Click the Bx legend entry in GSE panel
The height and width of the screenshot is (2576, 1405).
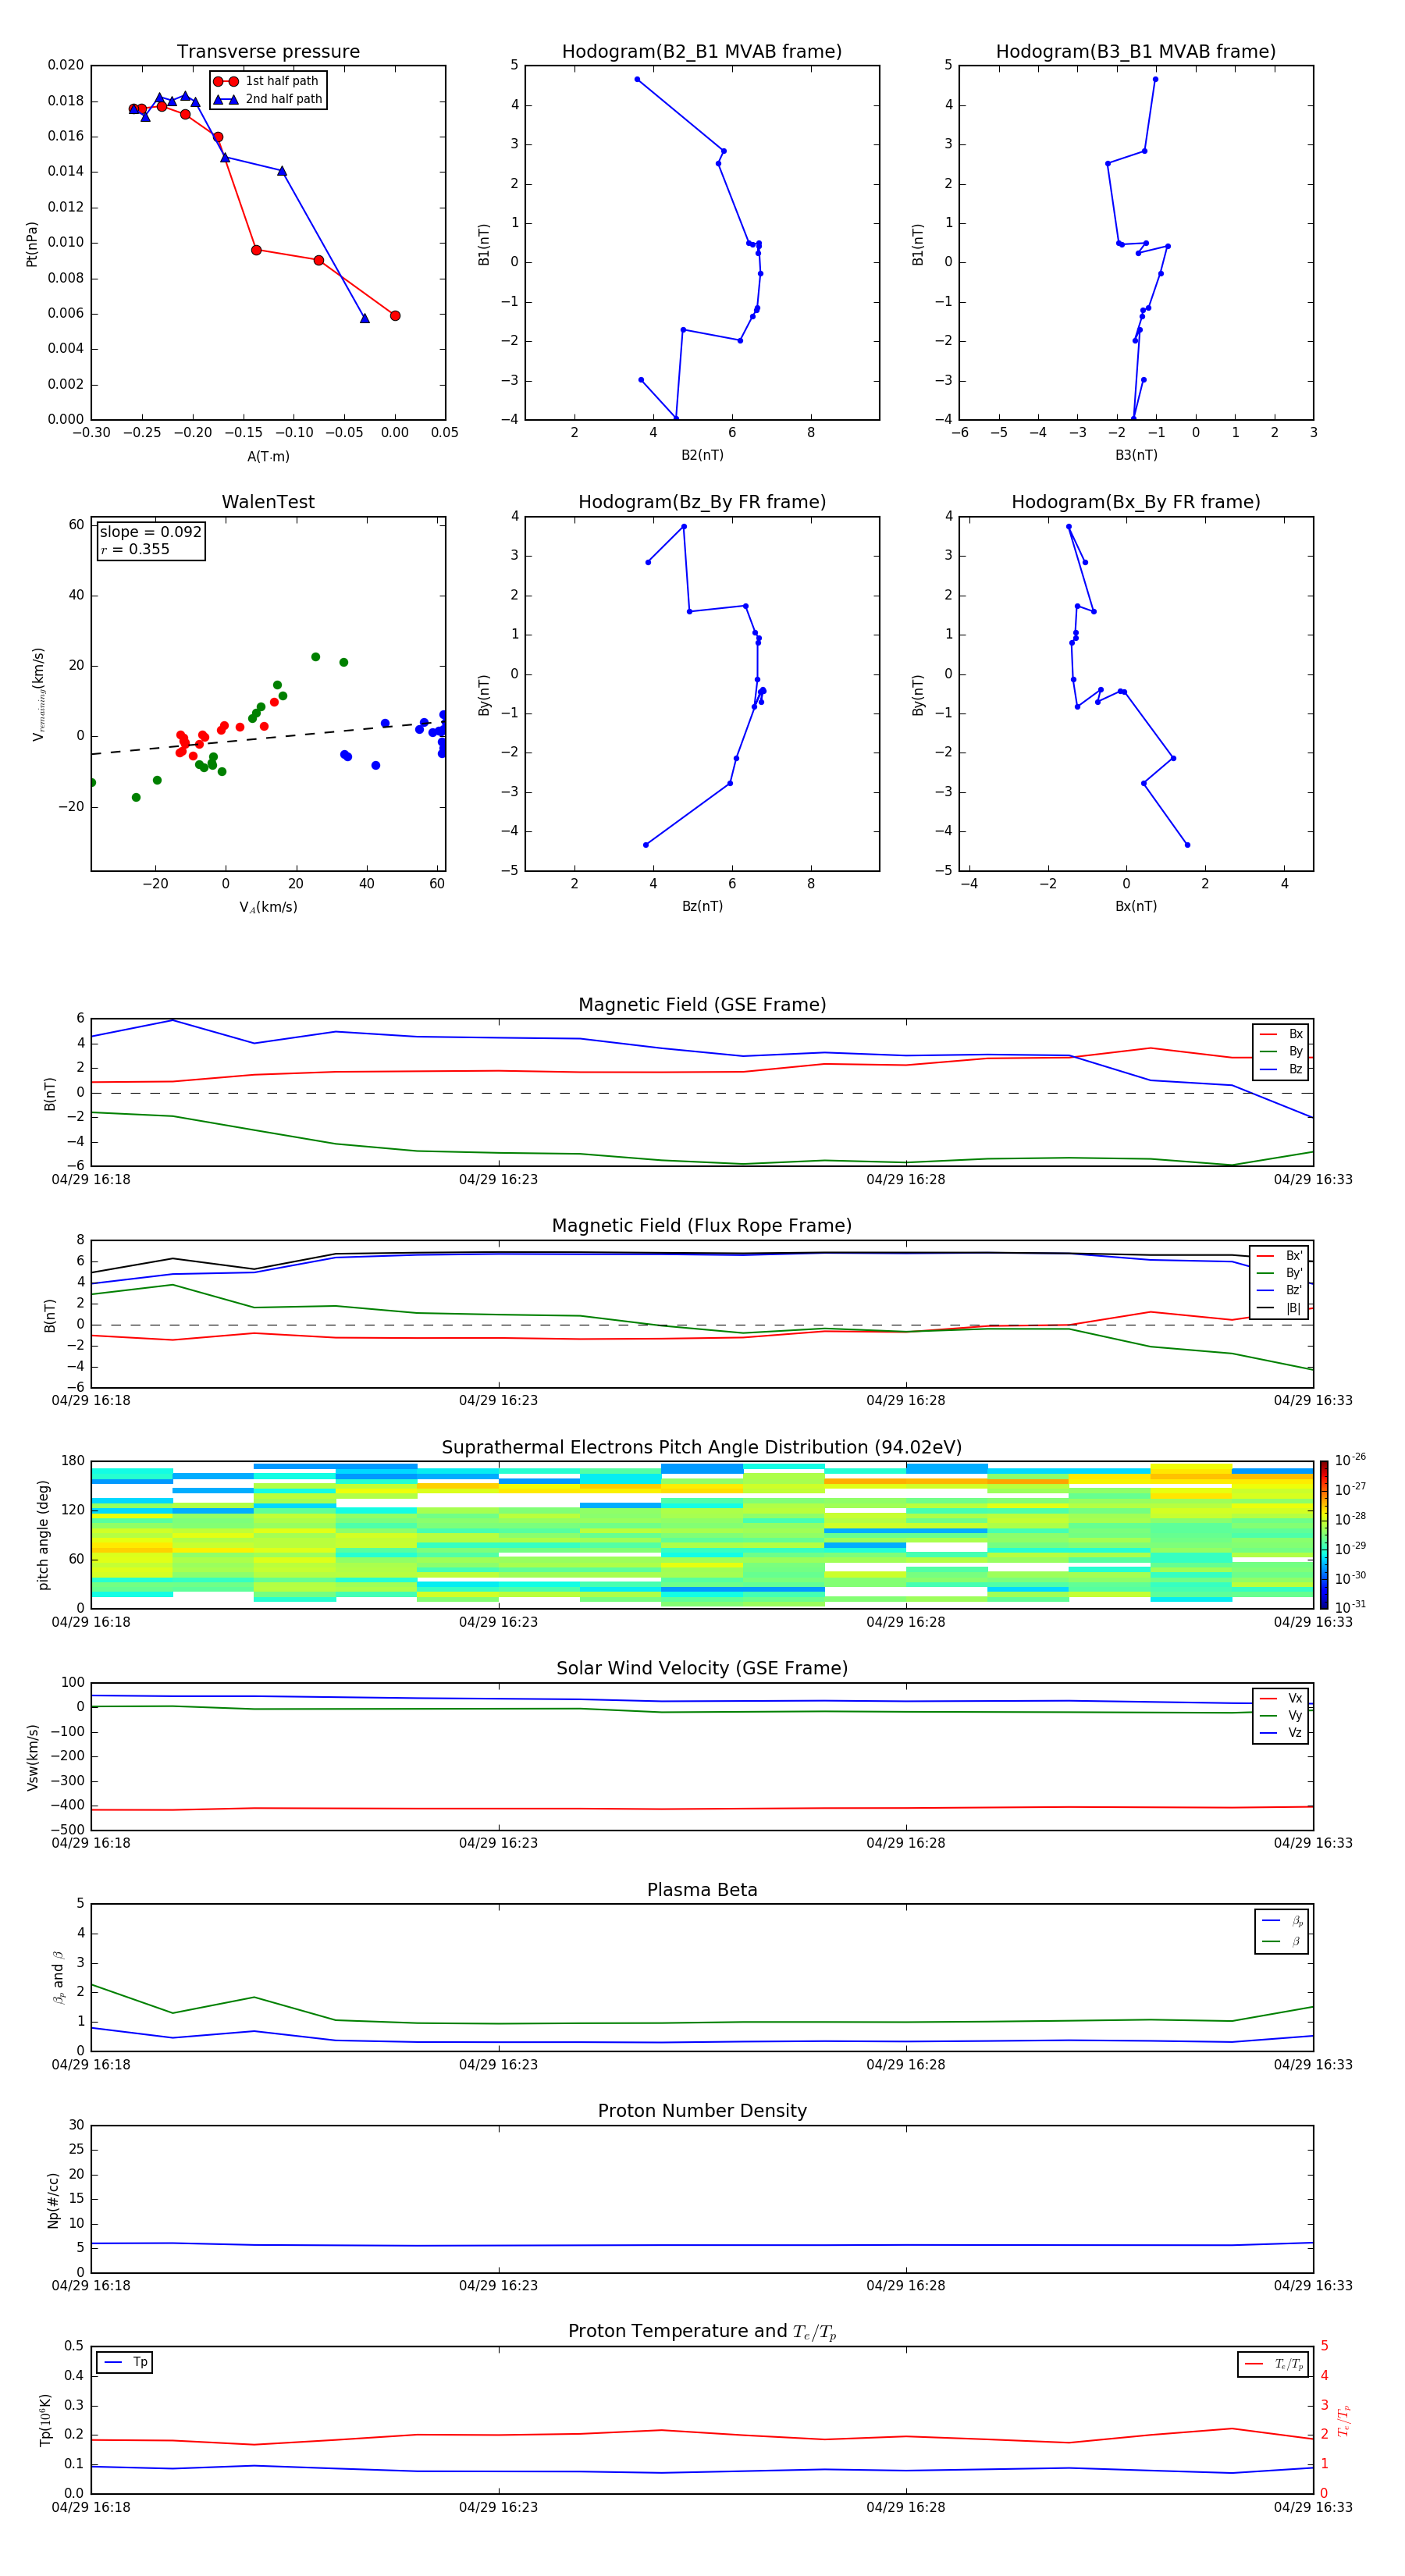[x=1281, y=1034]
